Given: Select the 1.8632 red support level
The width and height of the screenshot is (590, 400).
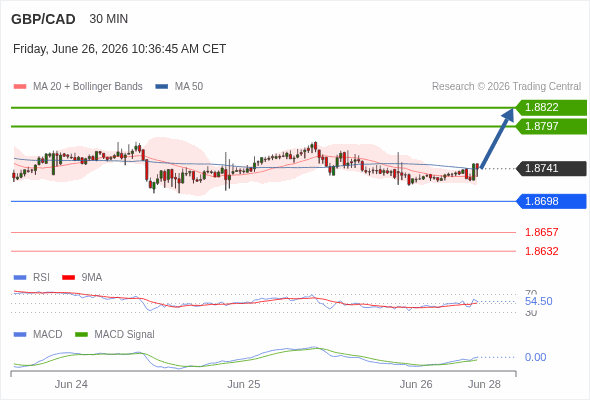Looking at the screenshot, I should coord(541,251).
